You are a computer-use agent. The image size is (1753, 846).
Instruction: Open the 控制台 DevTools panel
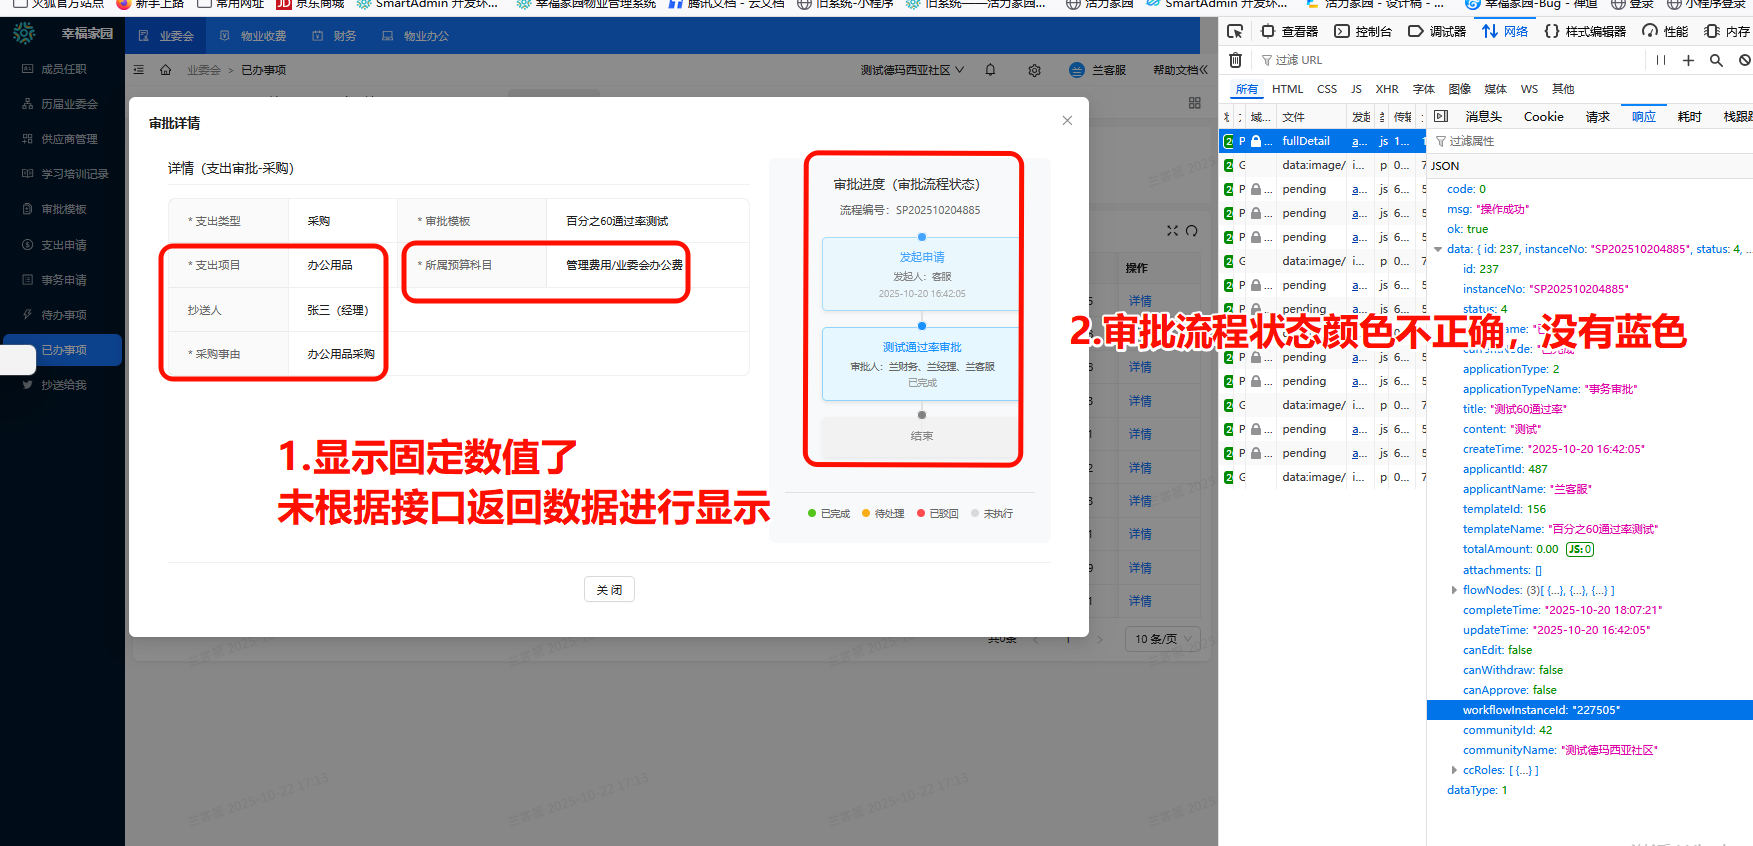click(x=1363, y=31)
